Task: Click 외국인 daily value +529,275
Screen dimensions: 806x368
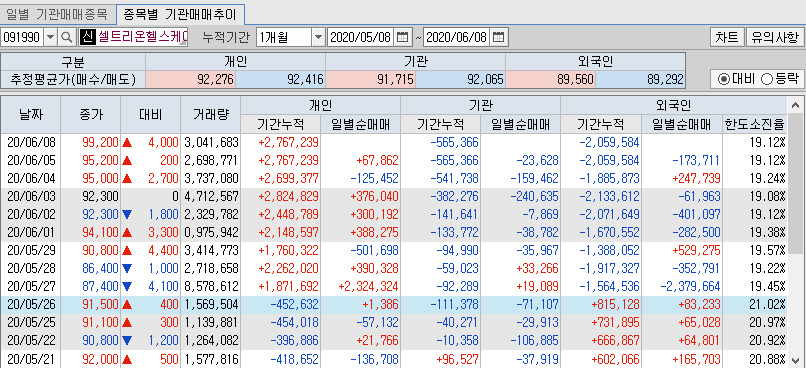Action: click(x=697, y=250)
